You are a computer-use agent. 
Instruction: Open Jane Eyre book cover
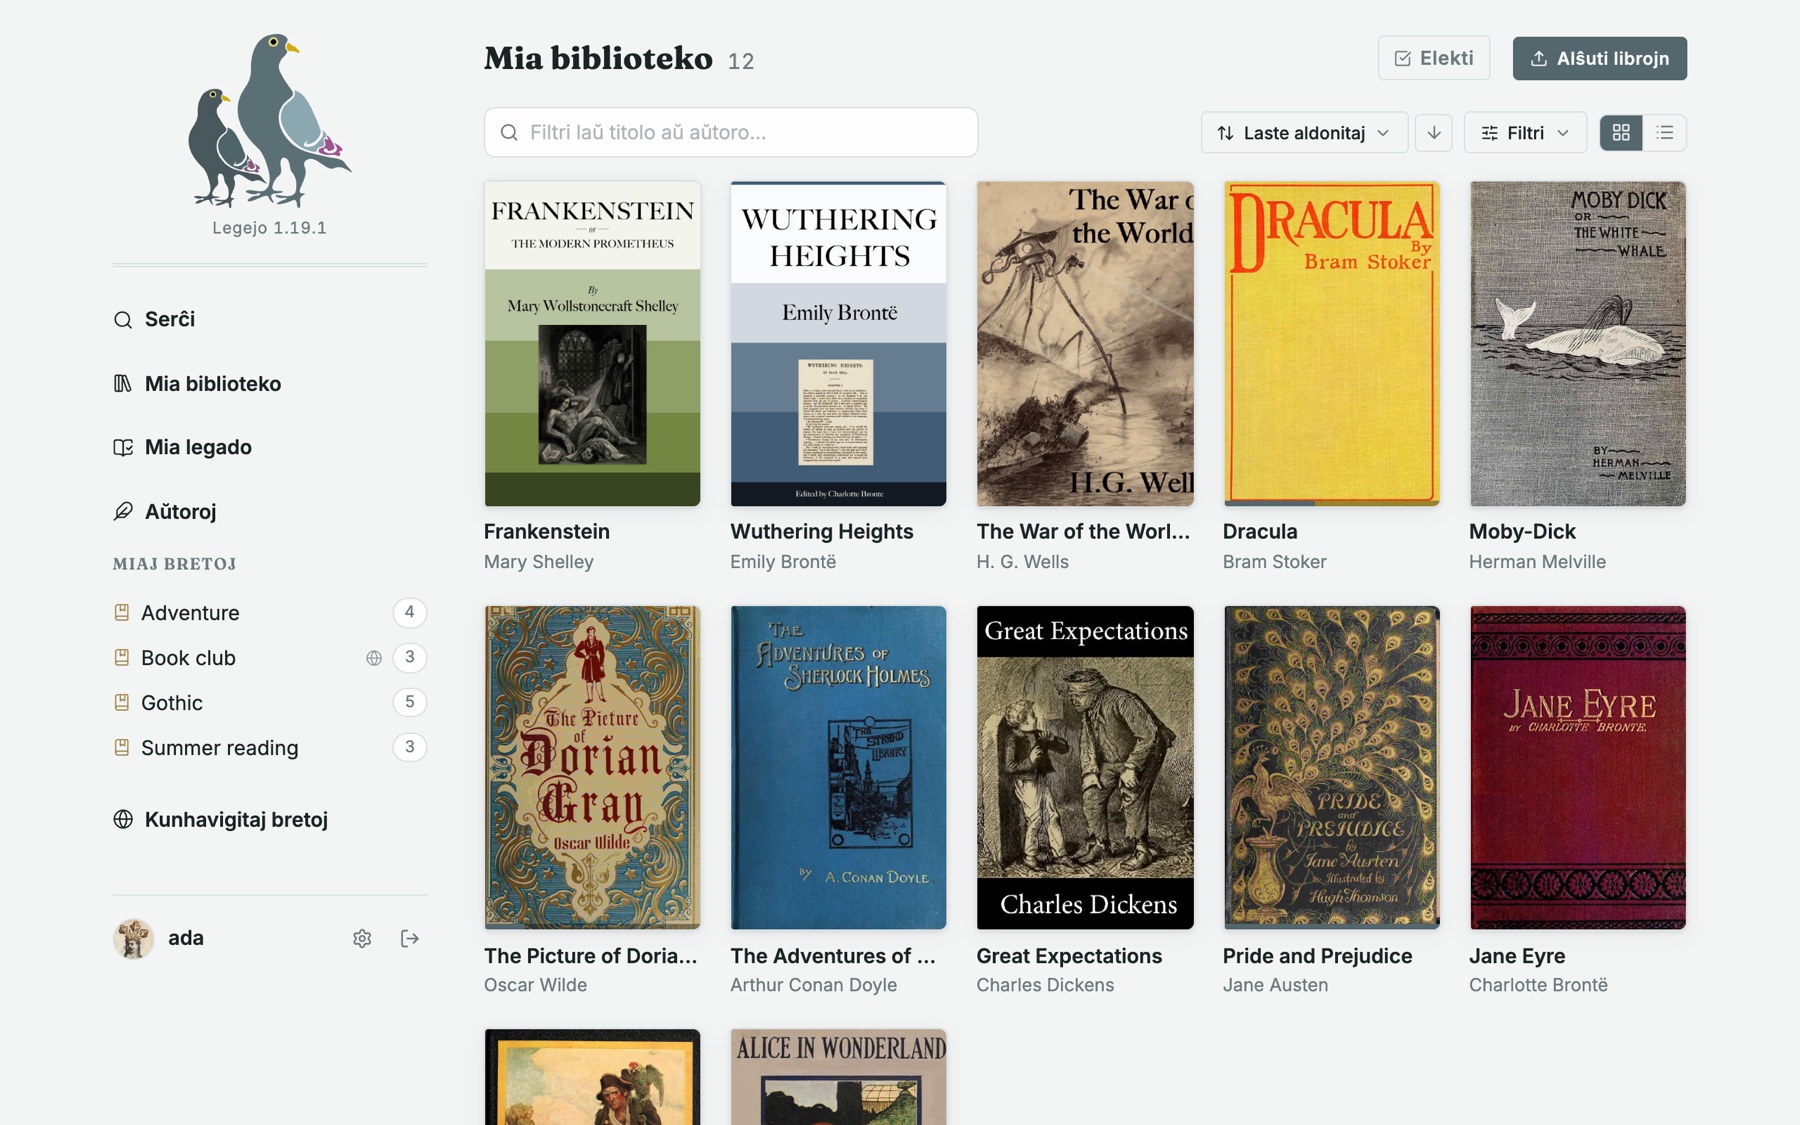[1578, 767]
